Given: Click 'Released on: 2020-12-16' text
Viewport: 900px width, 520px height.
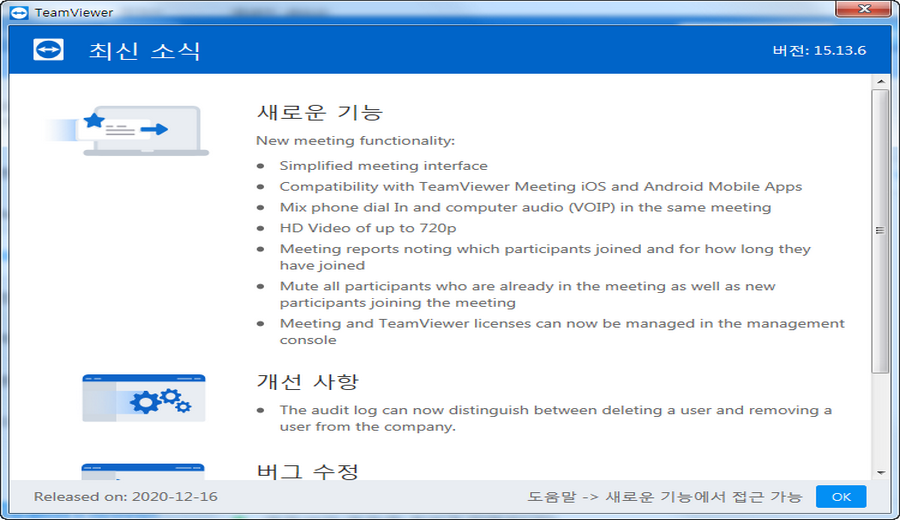Looking at the screenshot, I should pos(126,496).
